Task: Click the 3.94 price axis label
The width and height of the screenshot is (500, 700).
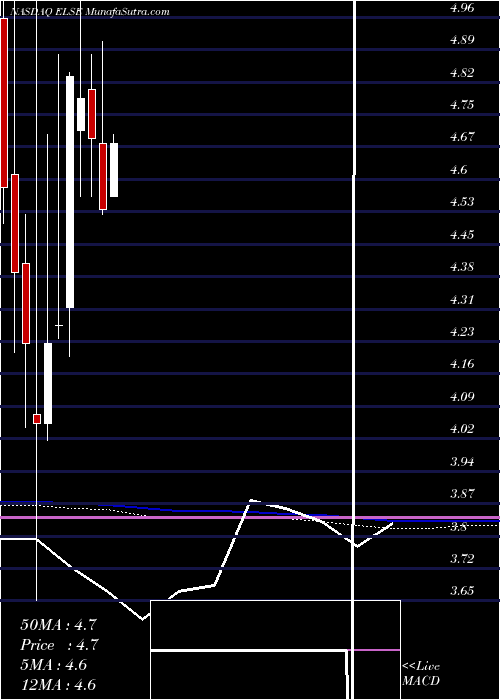Action: point(464,461)
